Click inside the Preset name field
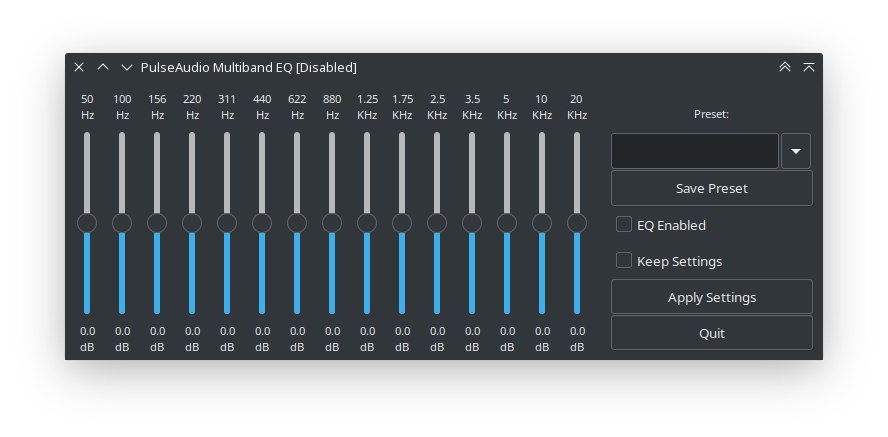888x437 pixels. (694, 151)
